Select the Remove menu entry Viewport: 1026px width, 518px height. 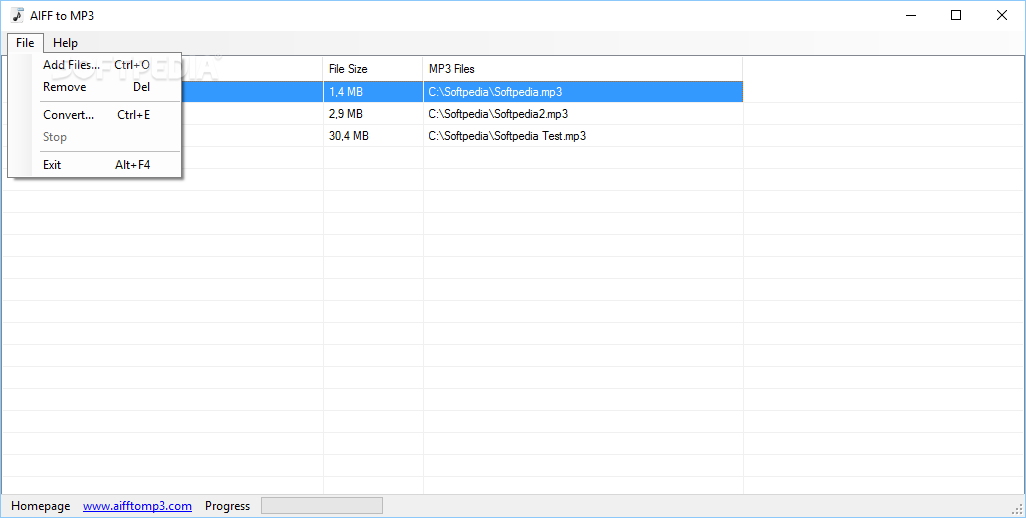[96, 87]
